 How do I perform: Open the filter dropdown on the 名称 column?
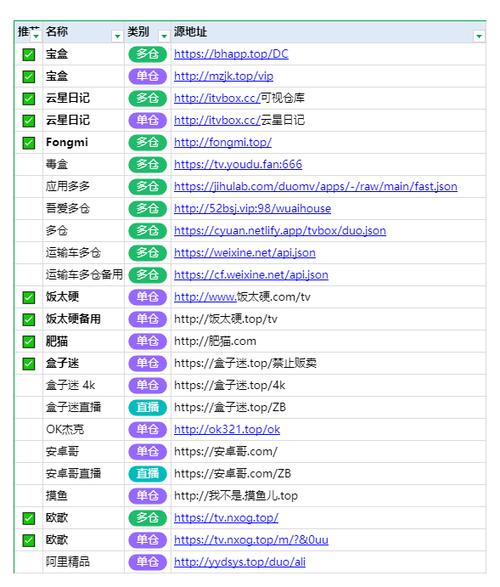[118, 36]
